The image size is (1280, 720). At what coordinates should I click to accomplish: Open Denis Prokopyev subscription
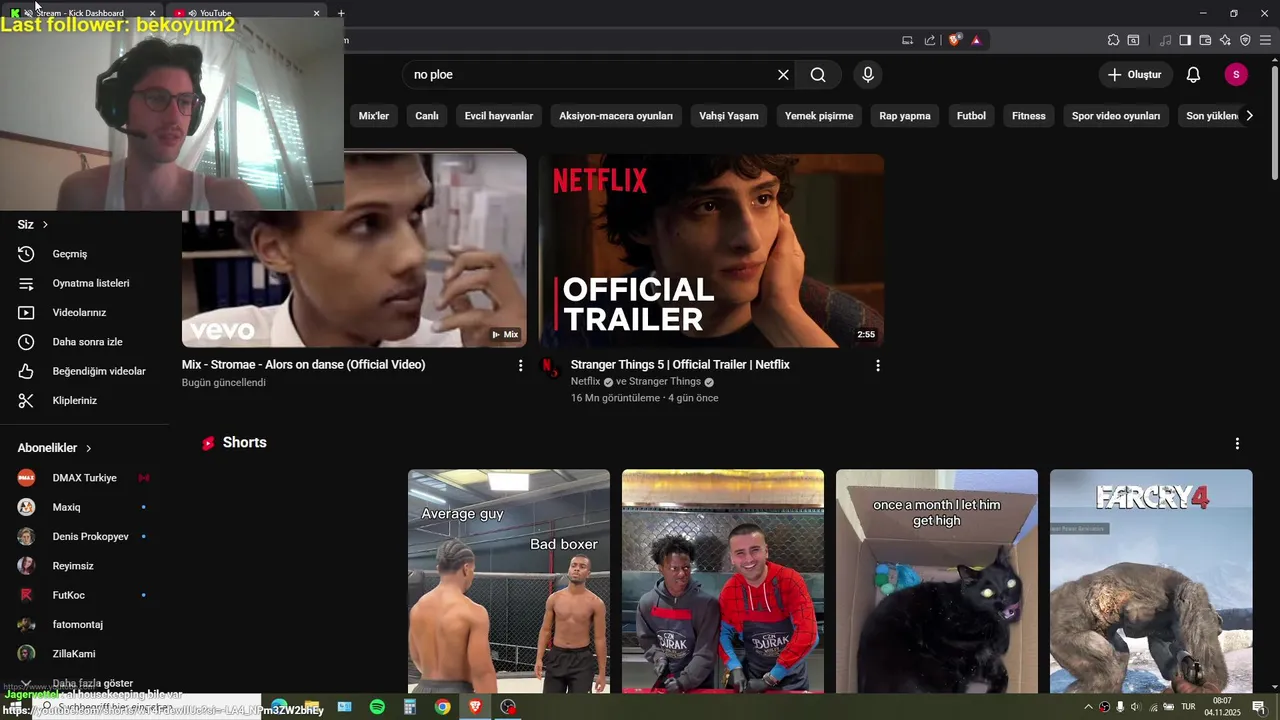coord(84,537)
